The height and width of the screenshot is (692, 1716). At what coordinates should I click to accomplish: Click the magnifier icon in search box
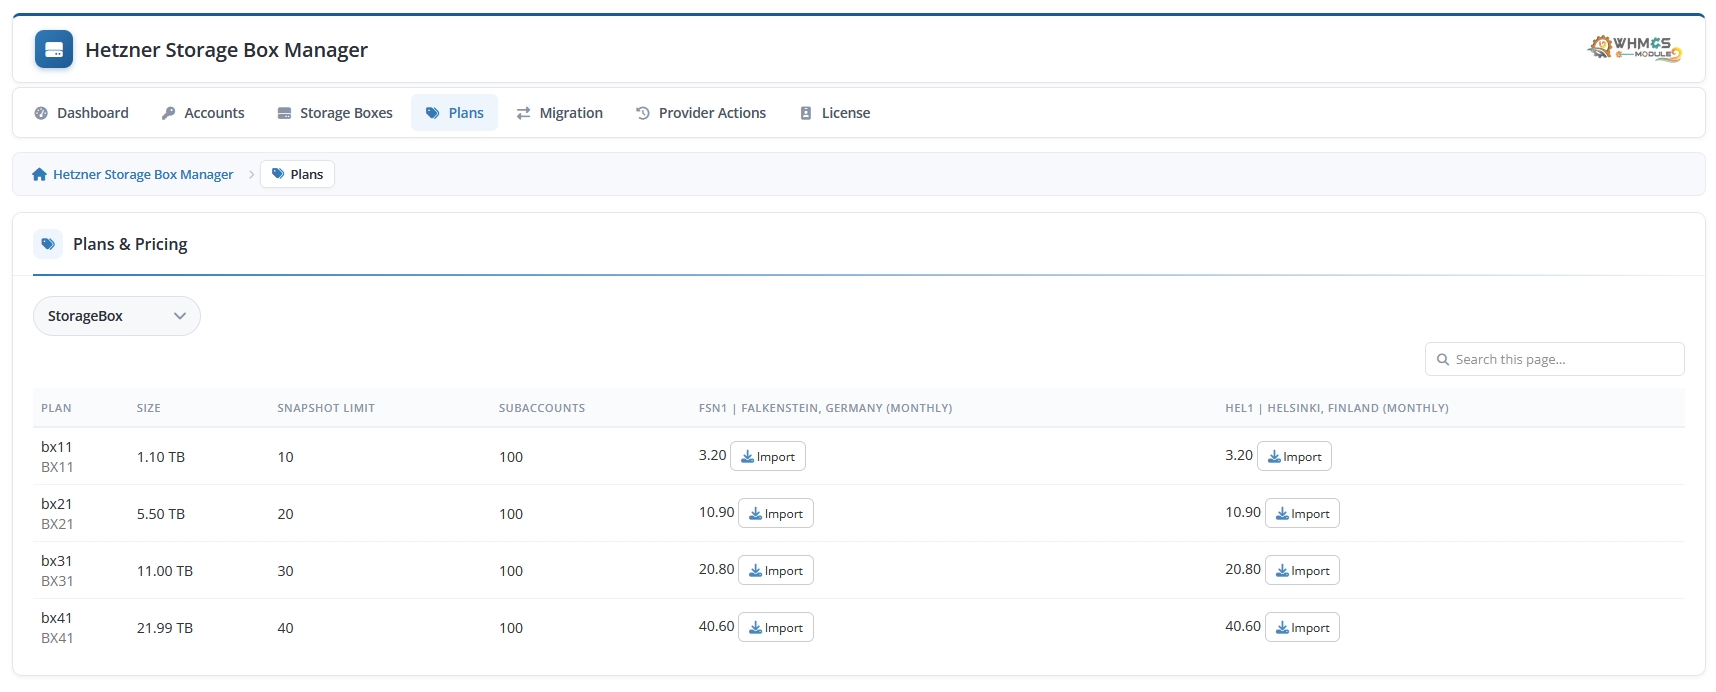[1443, 359]
